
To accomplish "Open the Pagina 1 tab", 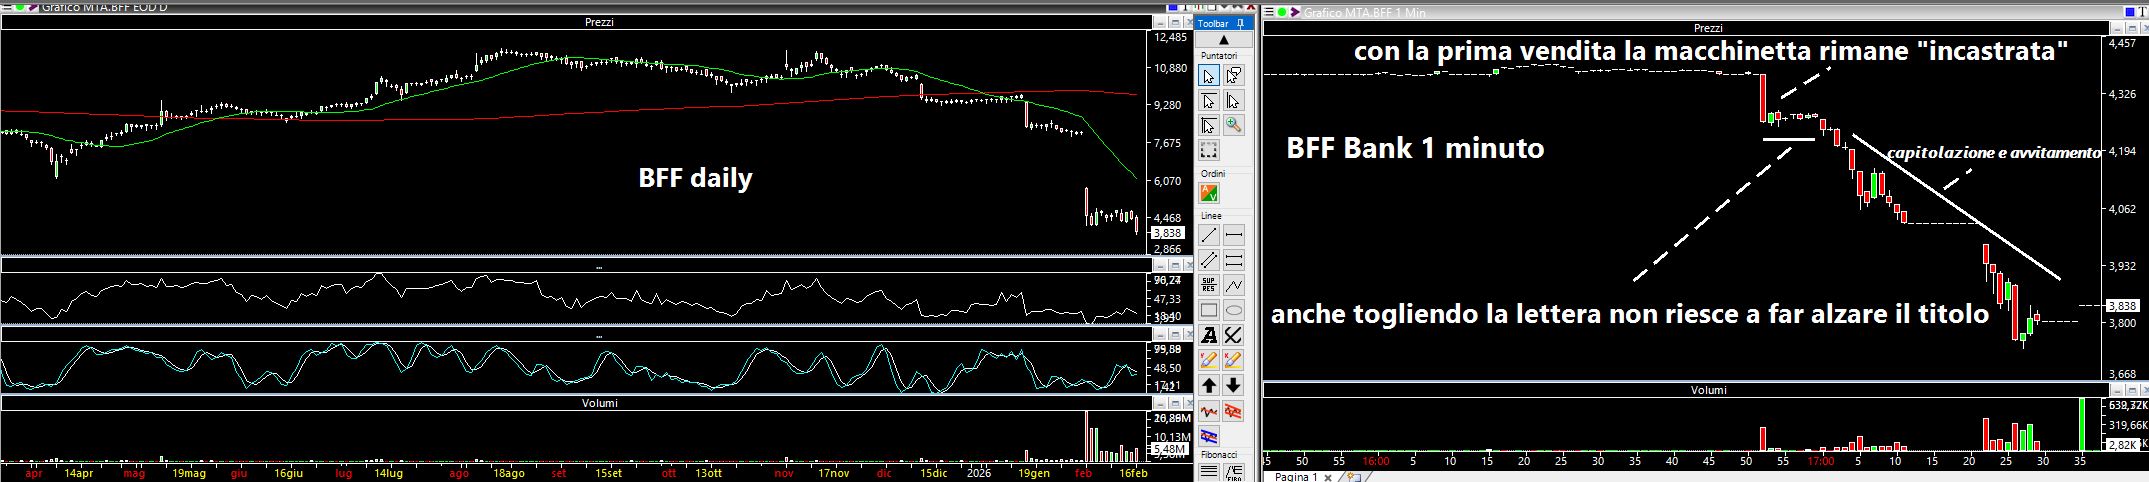I will 1295,477.
